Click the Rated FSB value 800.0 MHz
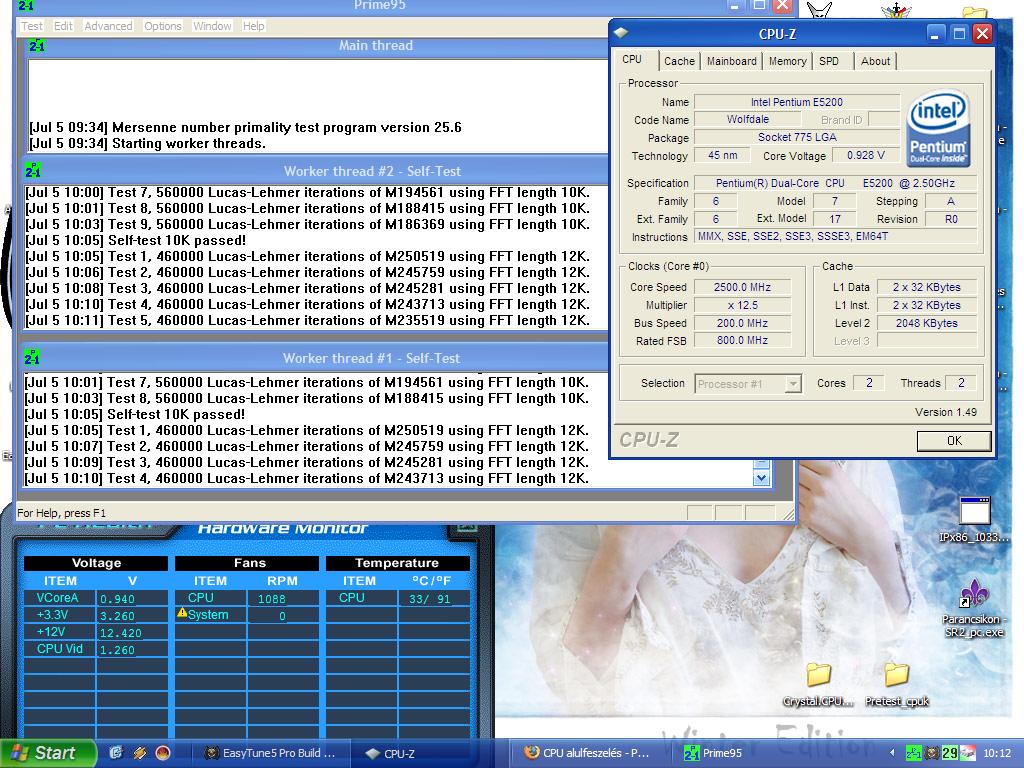Image resolution: width=1024 pixels, height=768 pixels. [742, 340]
